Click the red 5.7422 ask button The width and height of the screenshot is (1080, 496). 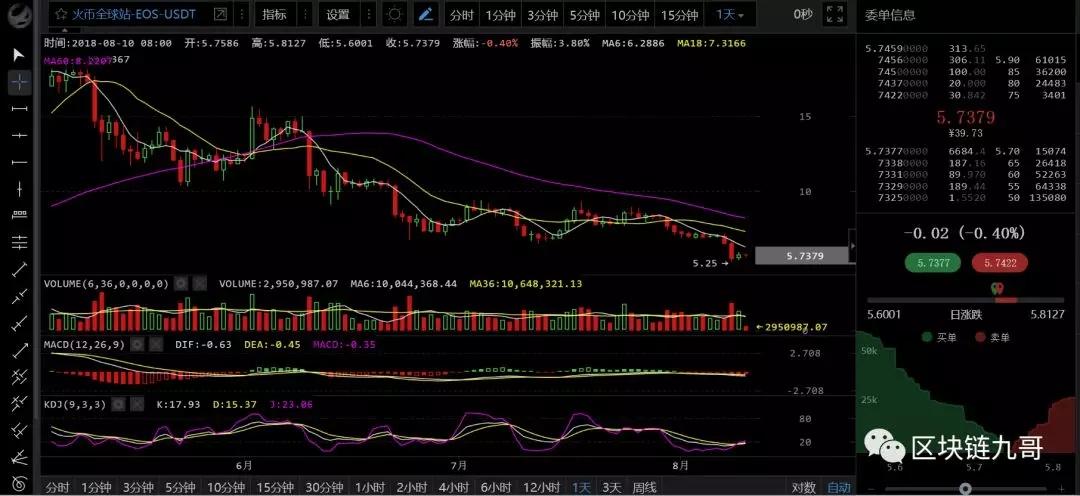tap(999, 262)
